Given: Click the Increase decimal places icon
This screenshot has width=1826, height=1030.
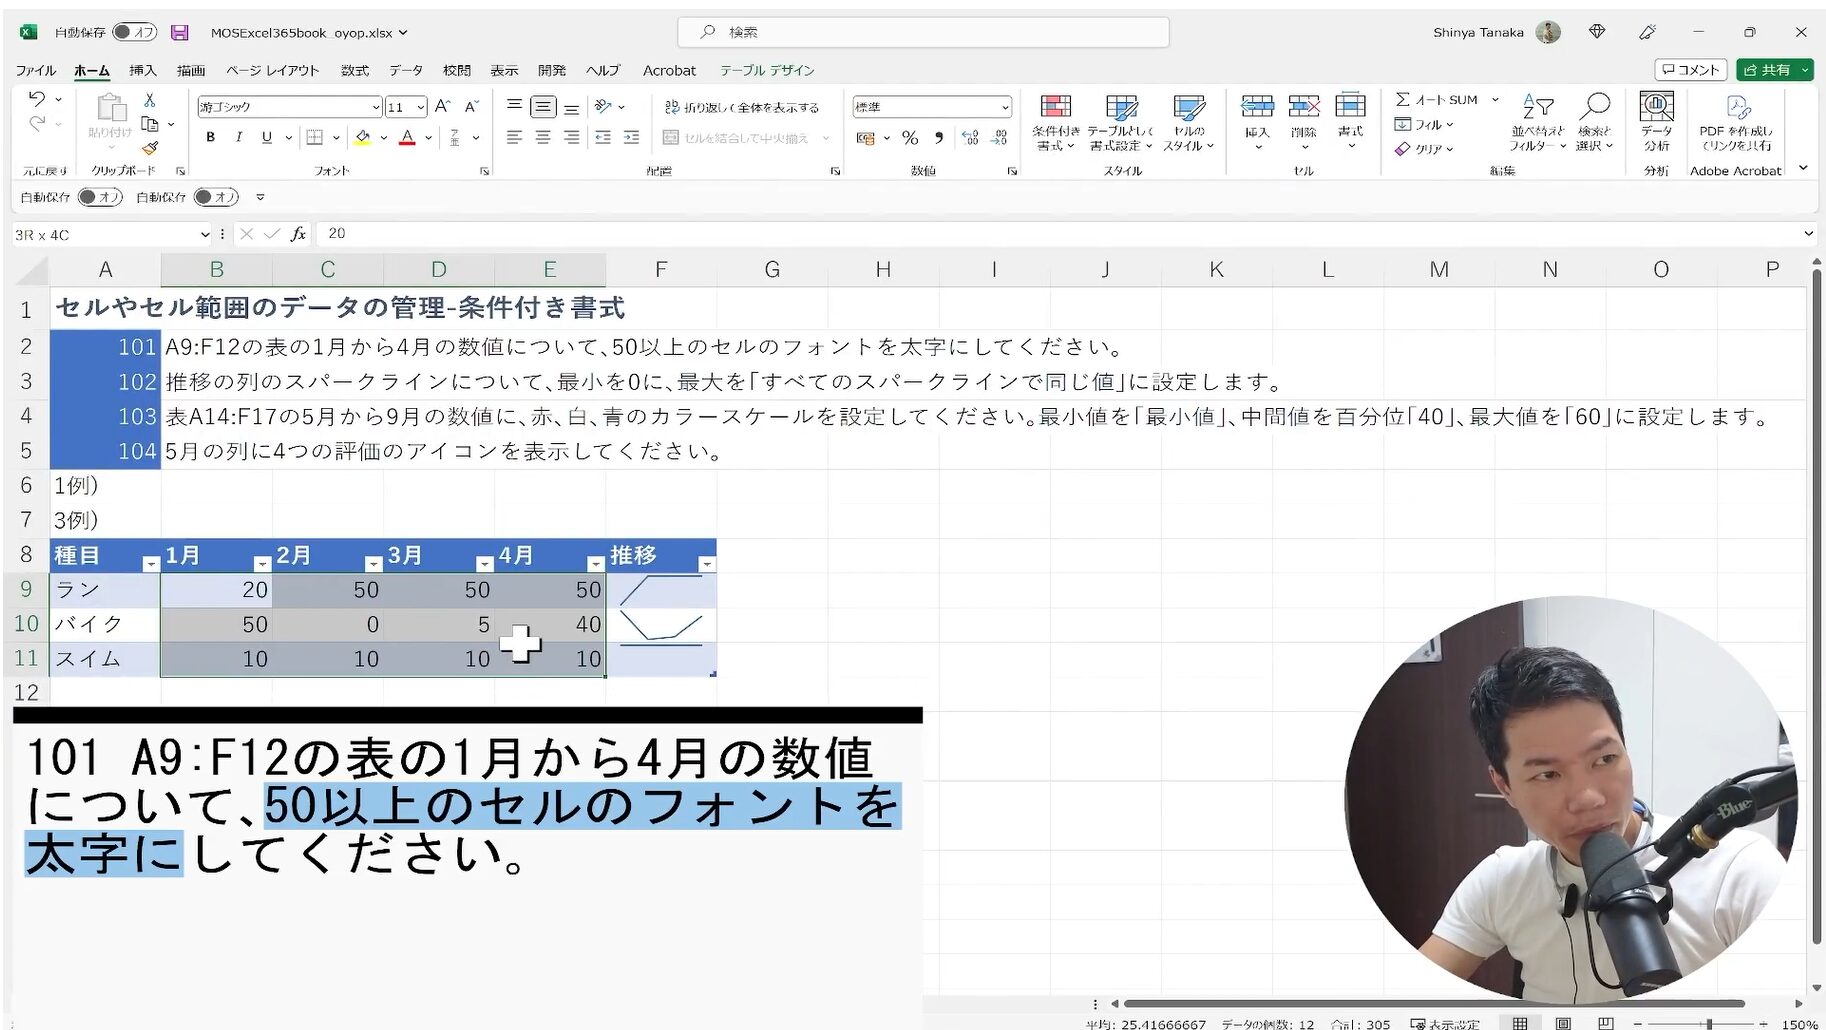Looking at the screenshot, I should pyautogui.click(x=970, y=138).
